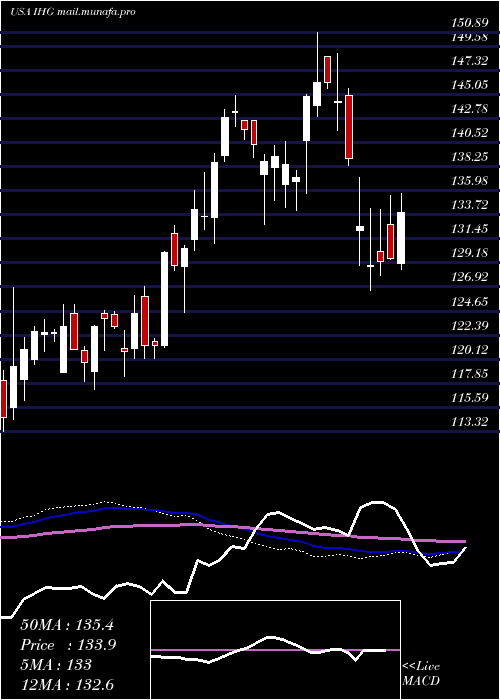Click the '5MA : 133' readout

coord(56,665)
